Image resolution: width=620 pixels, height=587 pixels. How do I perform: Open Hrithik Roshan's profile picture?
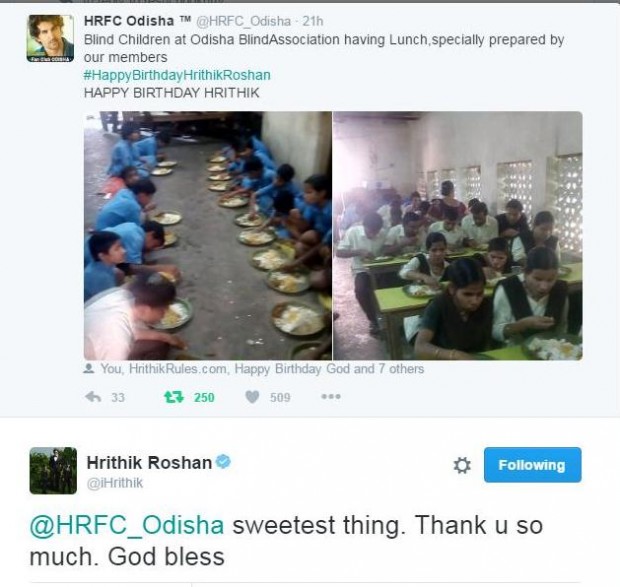[53, 470]
